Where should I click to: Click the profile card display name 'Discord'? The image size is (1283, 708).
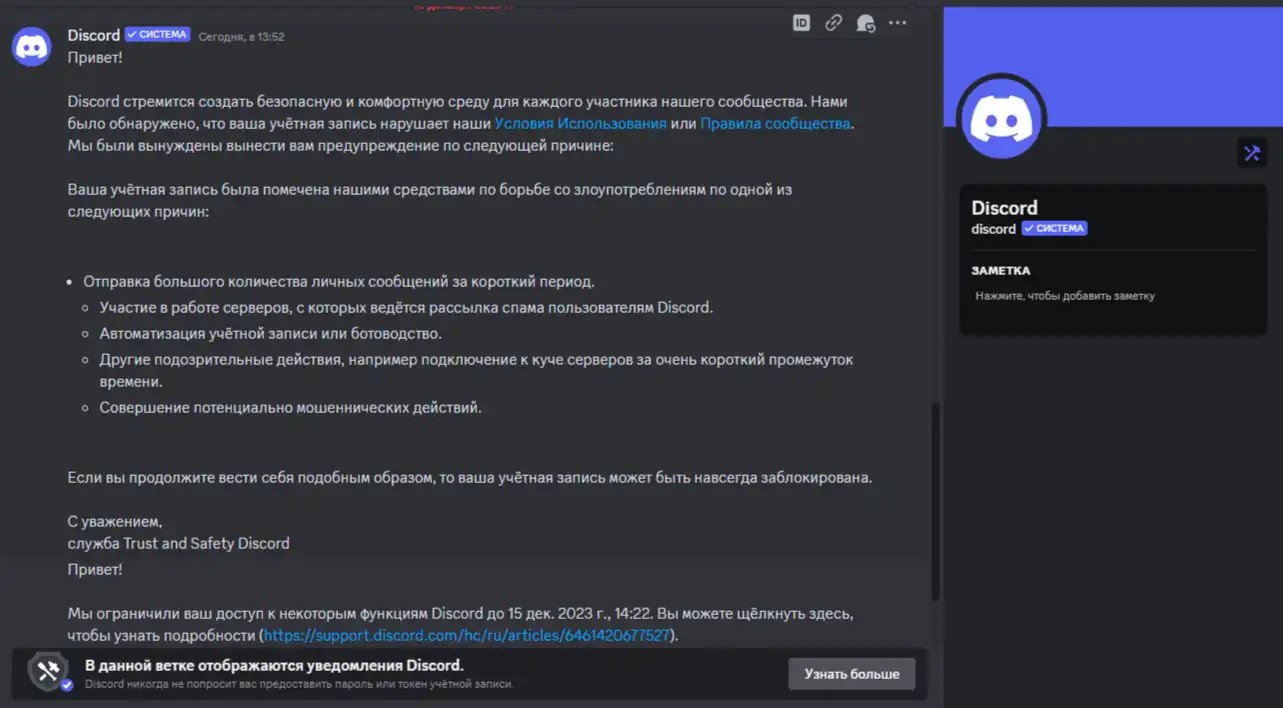click(x=1004, y=208)
